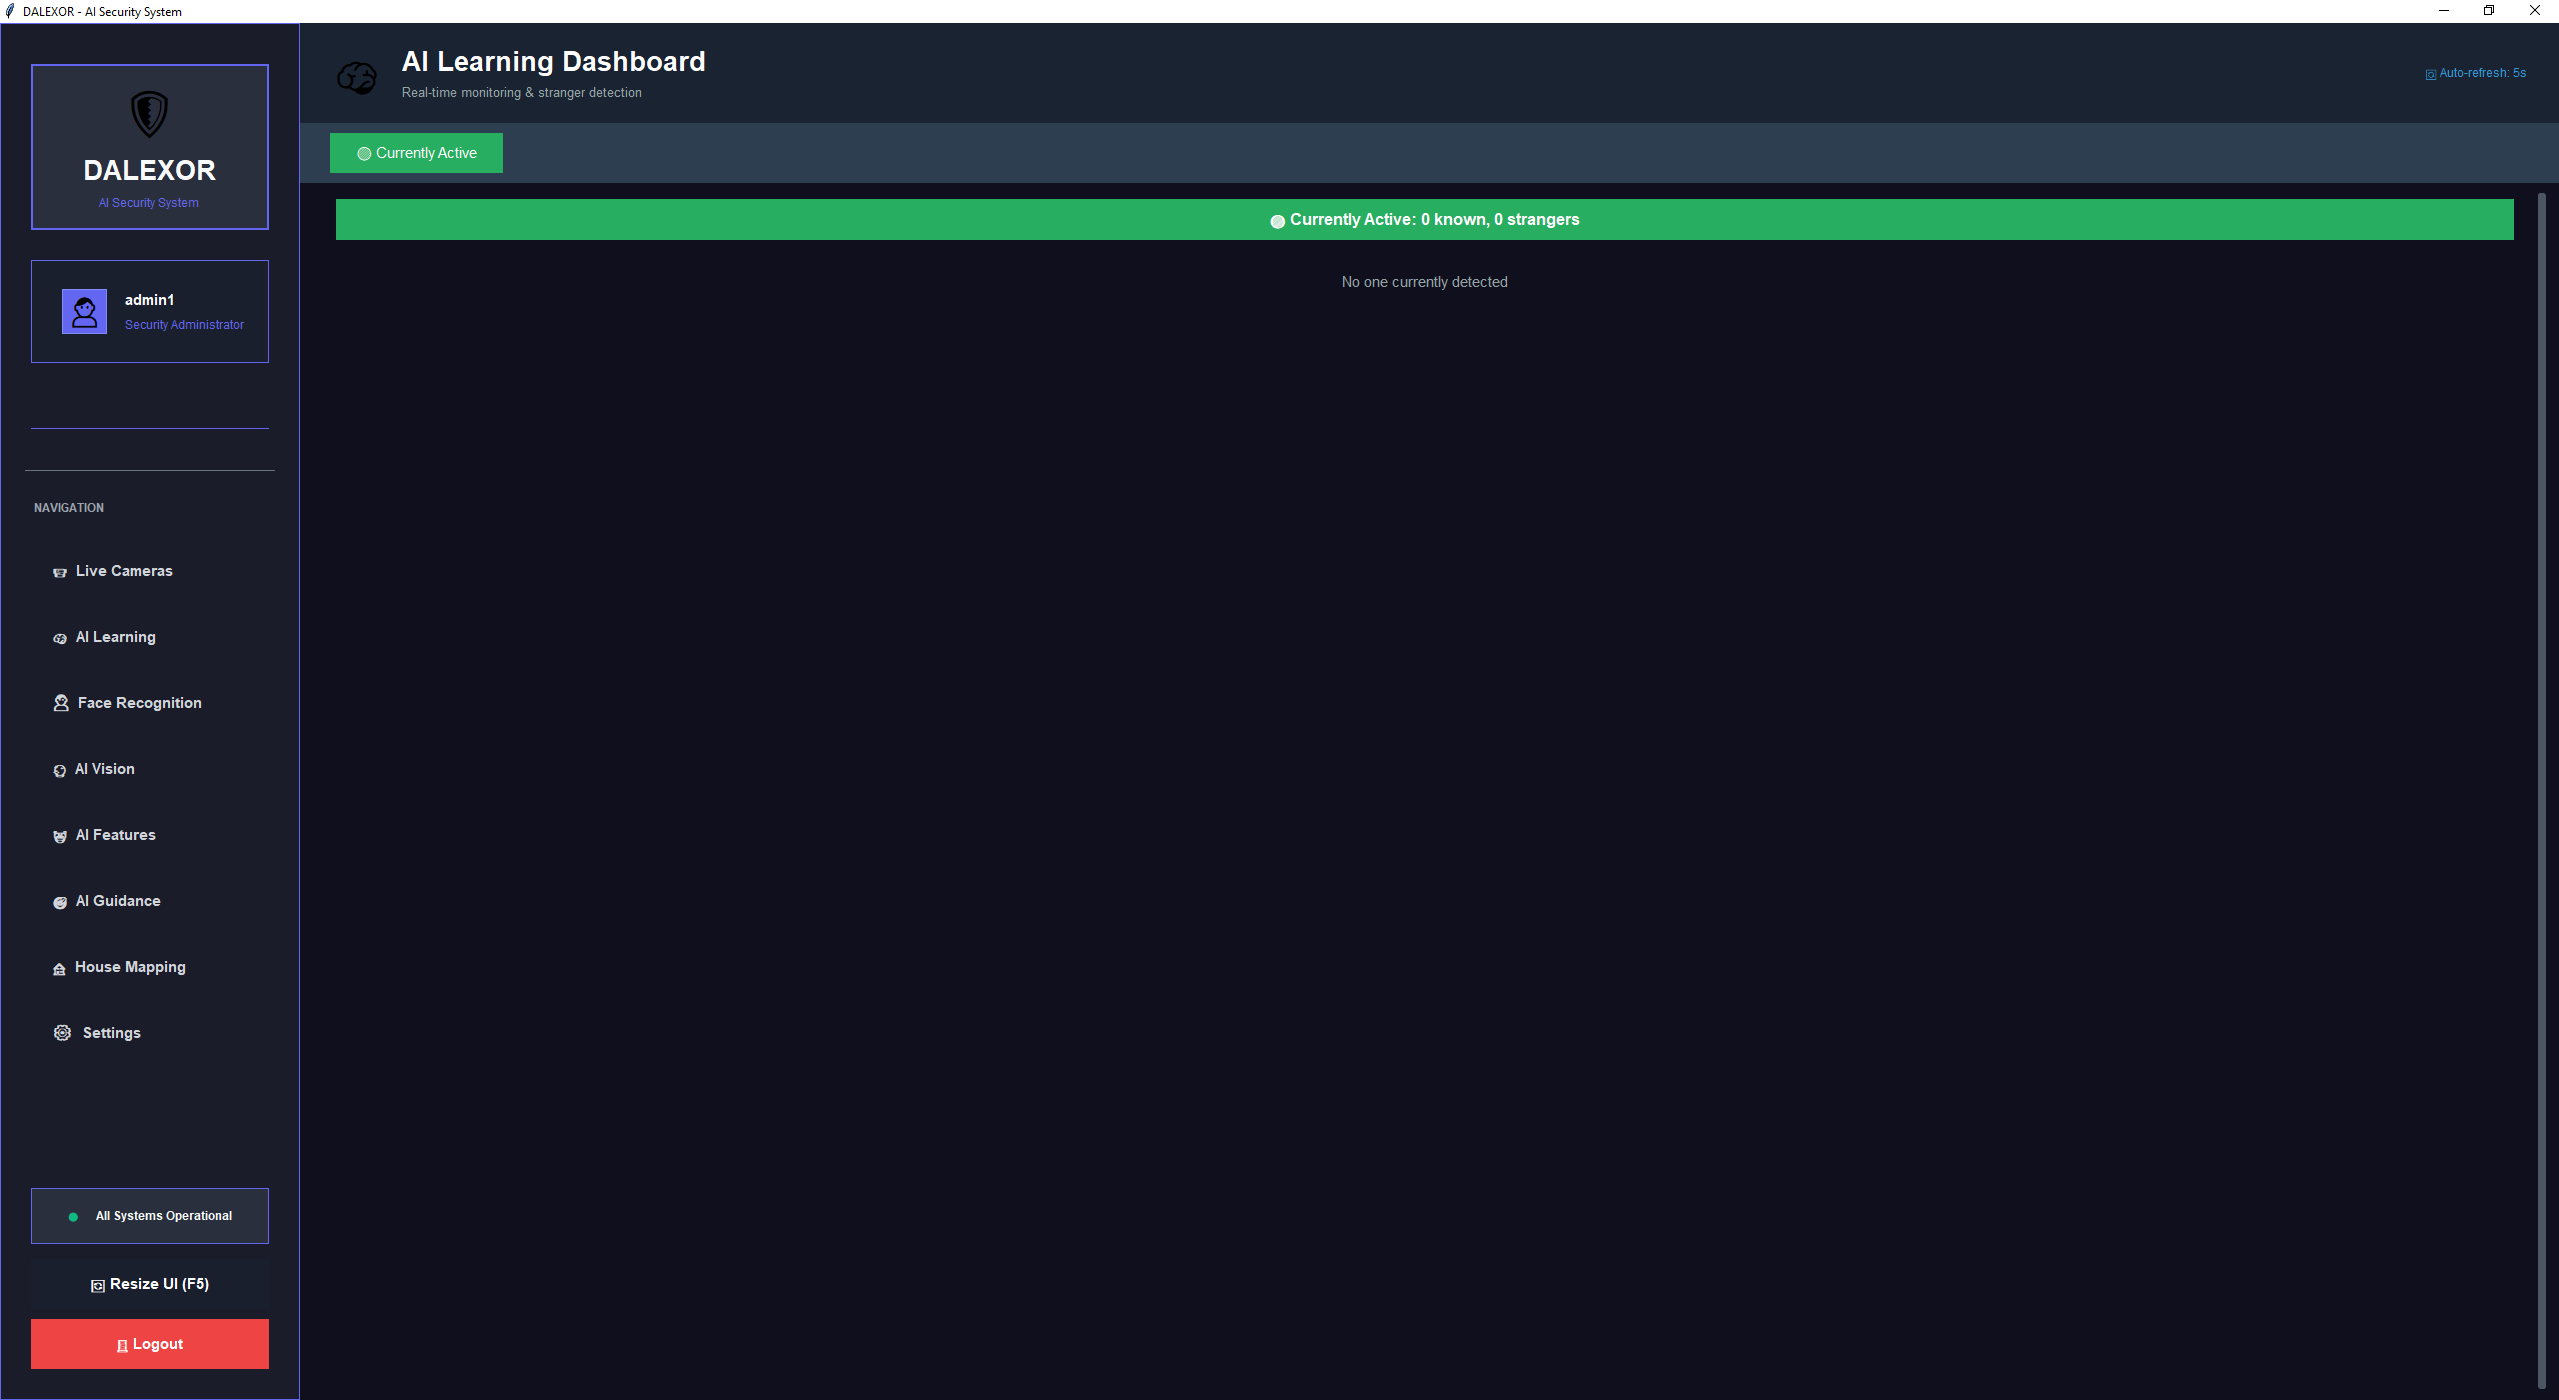
Task: Click the Security Administrator role label
Action: click(184, 325)
